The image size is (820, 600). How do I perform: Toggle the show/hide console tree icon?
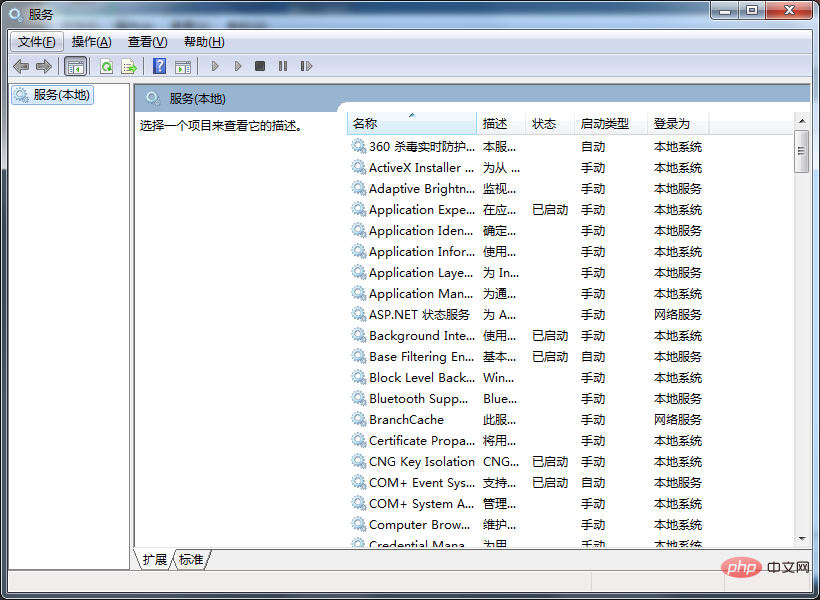(75, 66)
